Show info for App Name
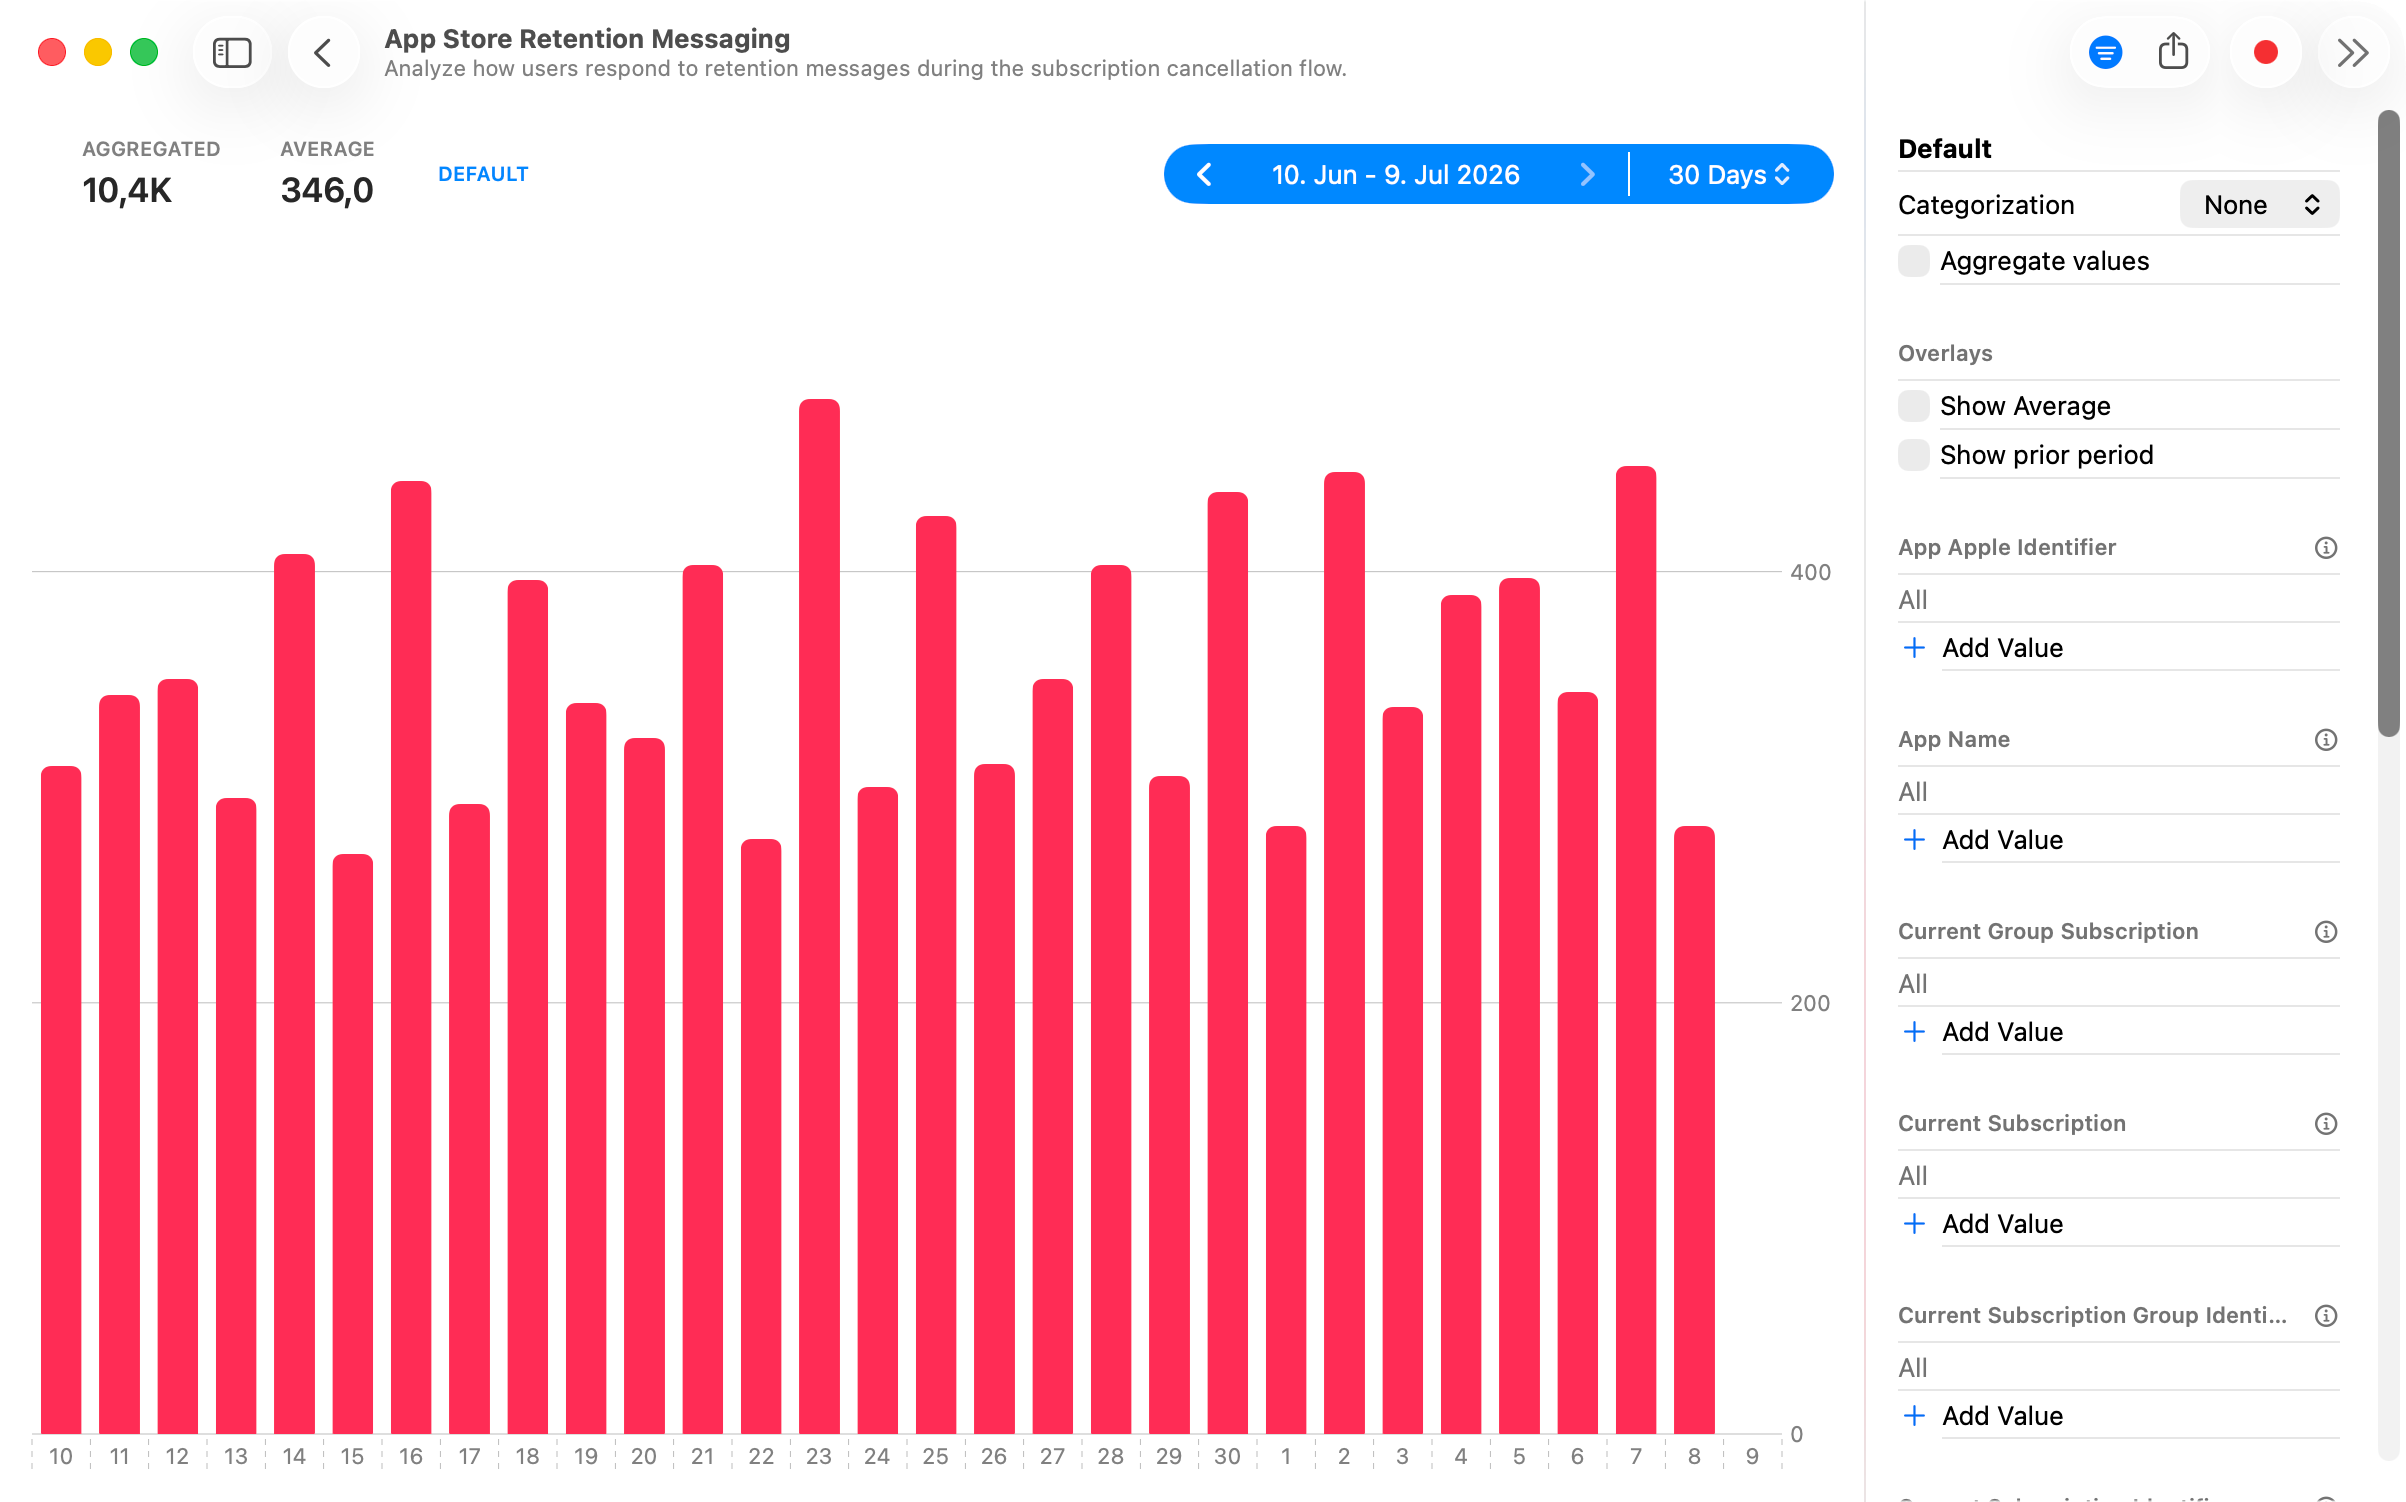Screen dimensions: 2406x1502 pyautogui.click(x=2326, y=739)
